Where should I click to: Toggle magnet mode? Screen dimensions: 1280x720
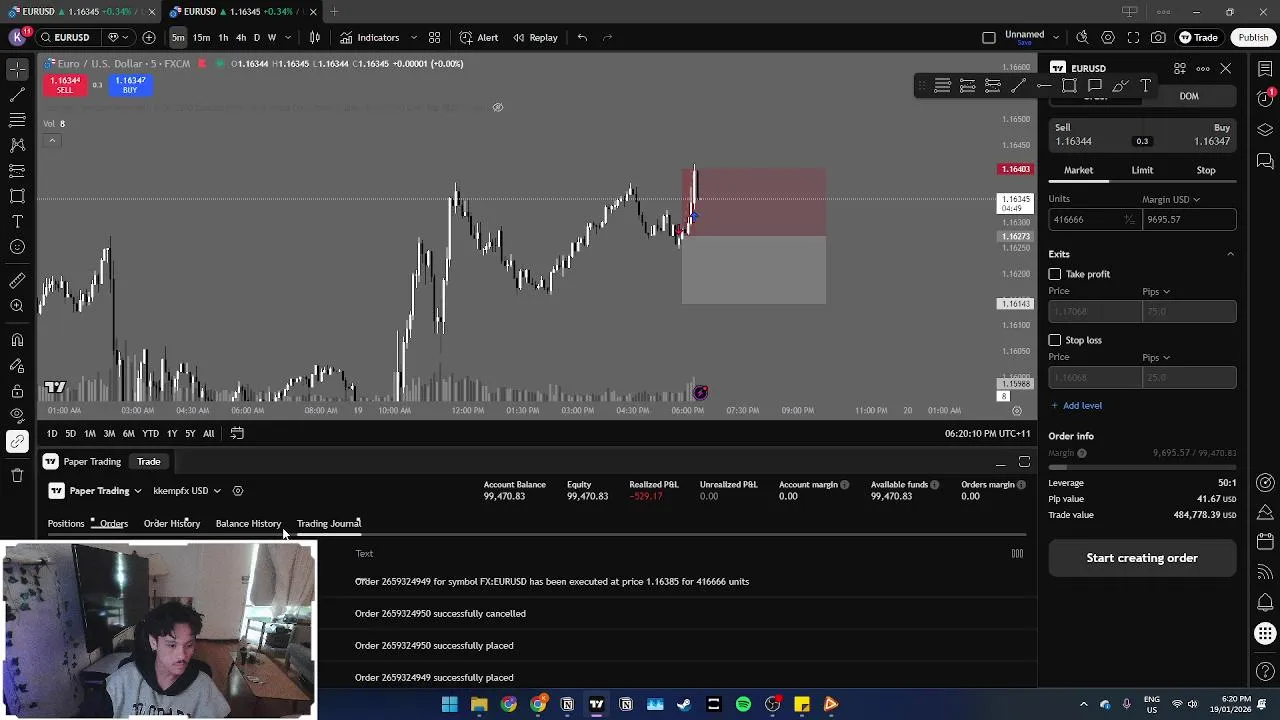tap(17, 340)
